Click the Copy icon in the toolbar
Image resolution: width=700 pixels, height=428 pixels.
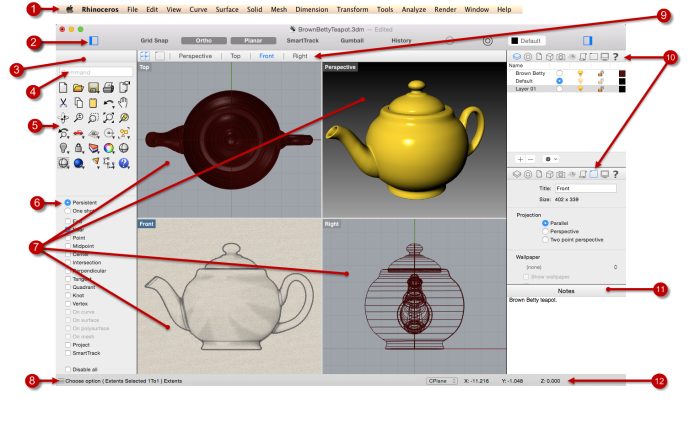[x=78, y=103]
